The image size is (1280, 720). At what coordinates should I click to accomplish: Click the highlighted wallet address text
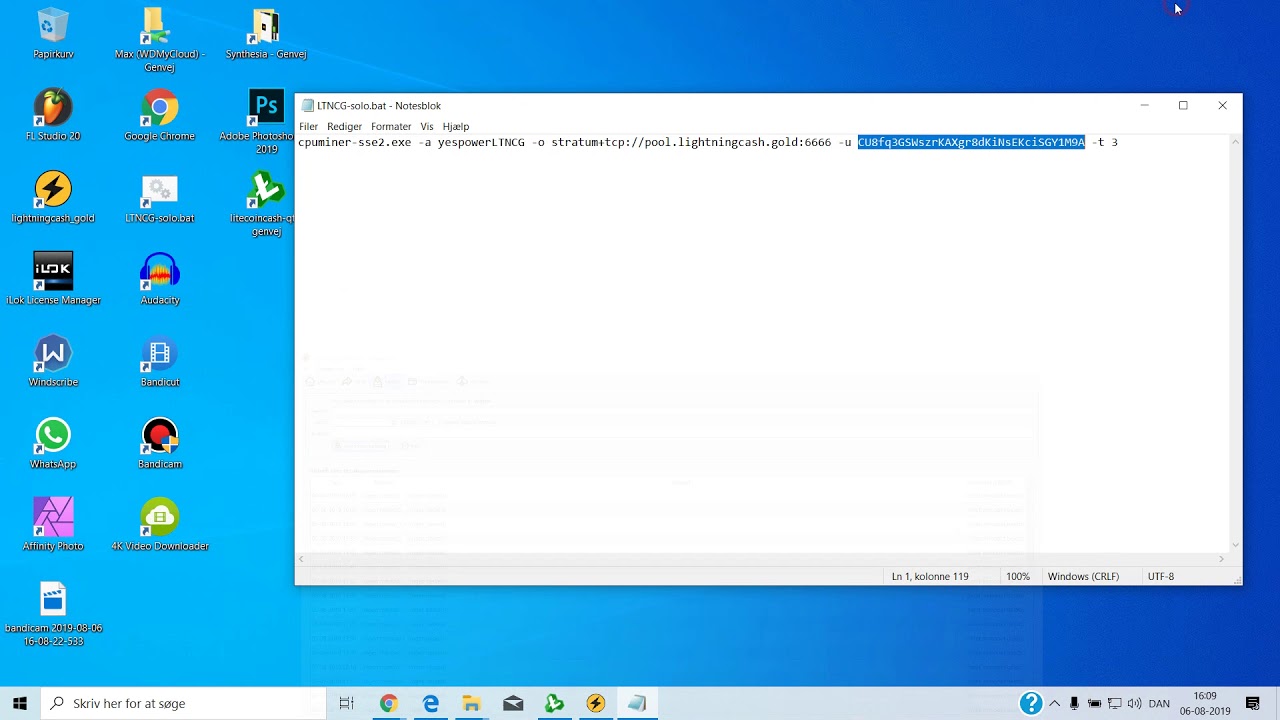(971, 142)
